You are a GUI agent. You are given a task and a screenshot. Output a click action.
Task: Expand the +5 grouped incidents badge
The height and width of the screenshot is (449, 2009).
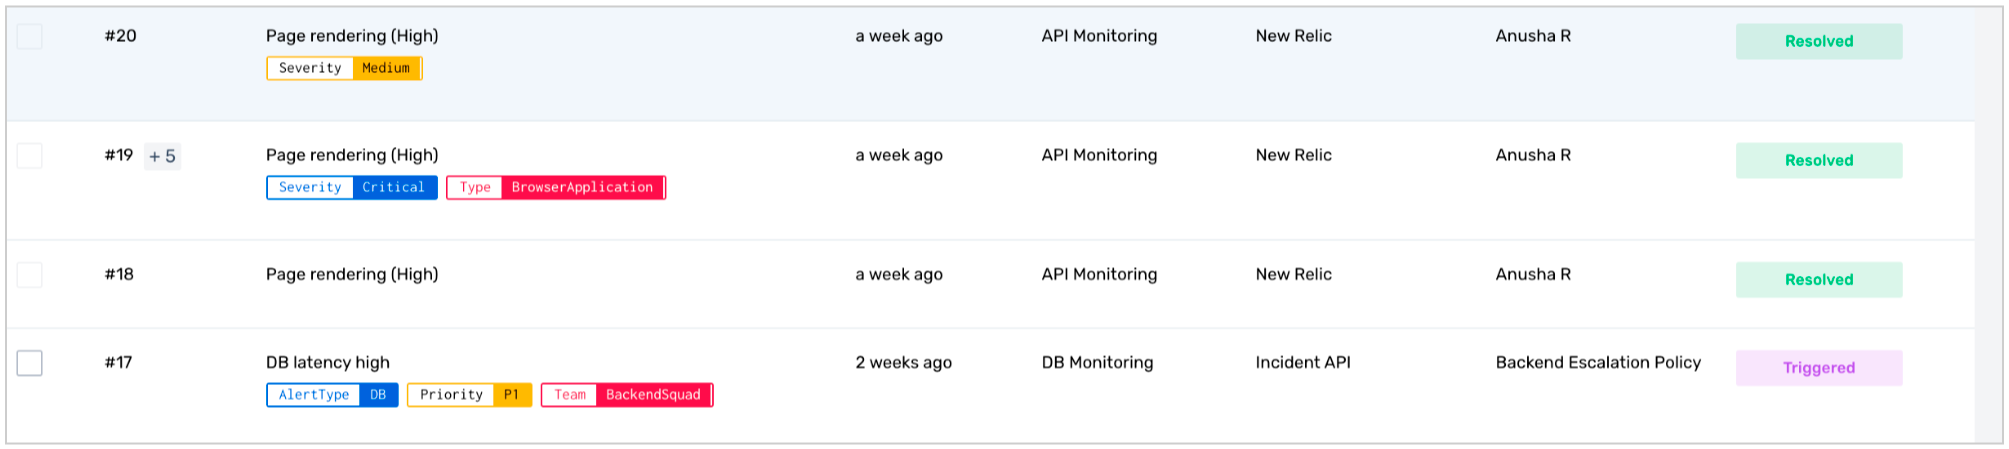coord(162,156)
